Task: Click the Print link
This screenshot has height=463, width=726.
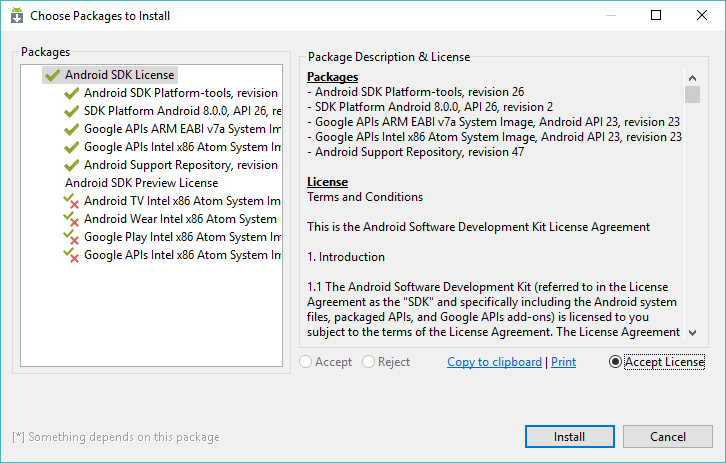Action: pyautogui.click(x=563, y=362)
